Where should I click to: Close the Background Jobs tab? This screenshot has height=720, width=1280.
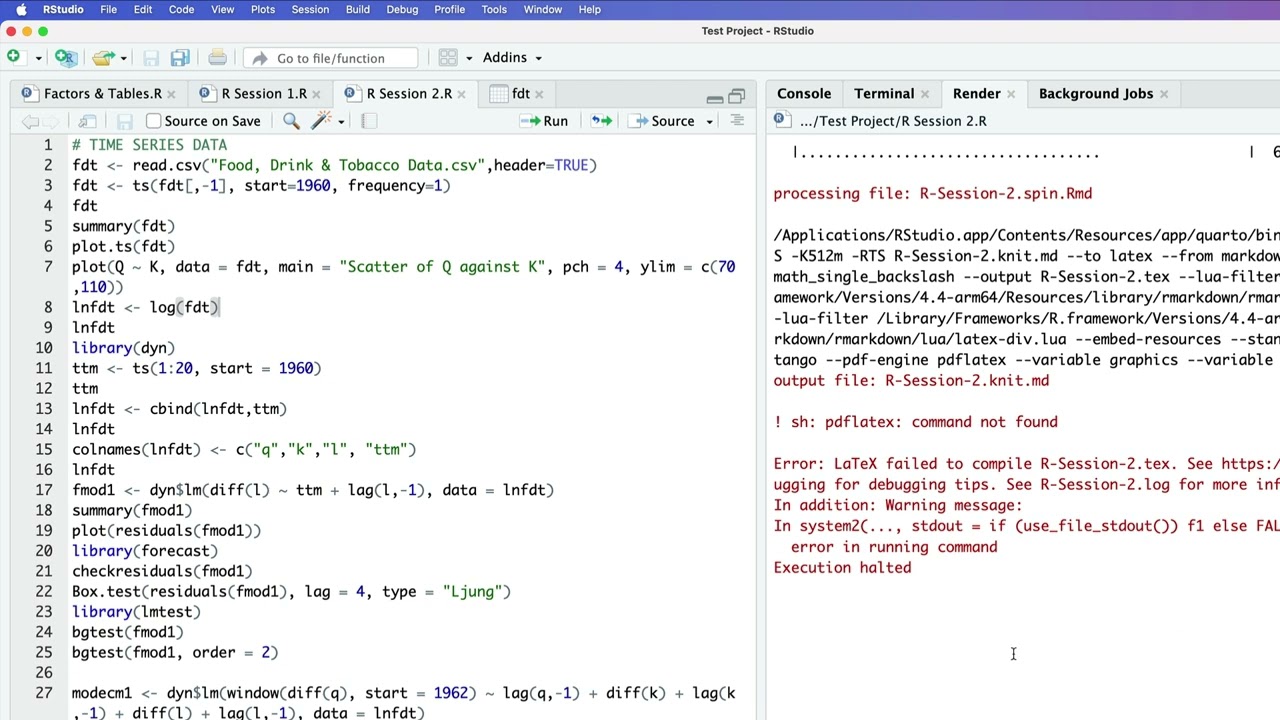click(x=1163, y=94)
